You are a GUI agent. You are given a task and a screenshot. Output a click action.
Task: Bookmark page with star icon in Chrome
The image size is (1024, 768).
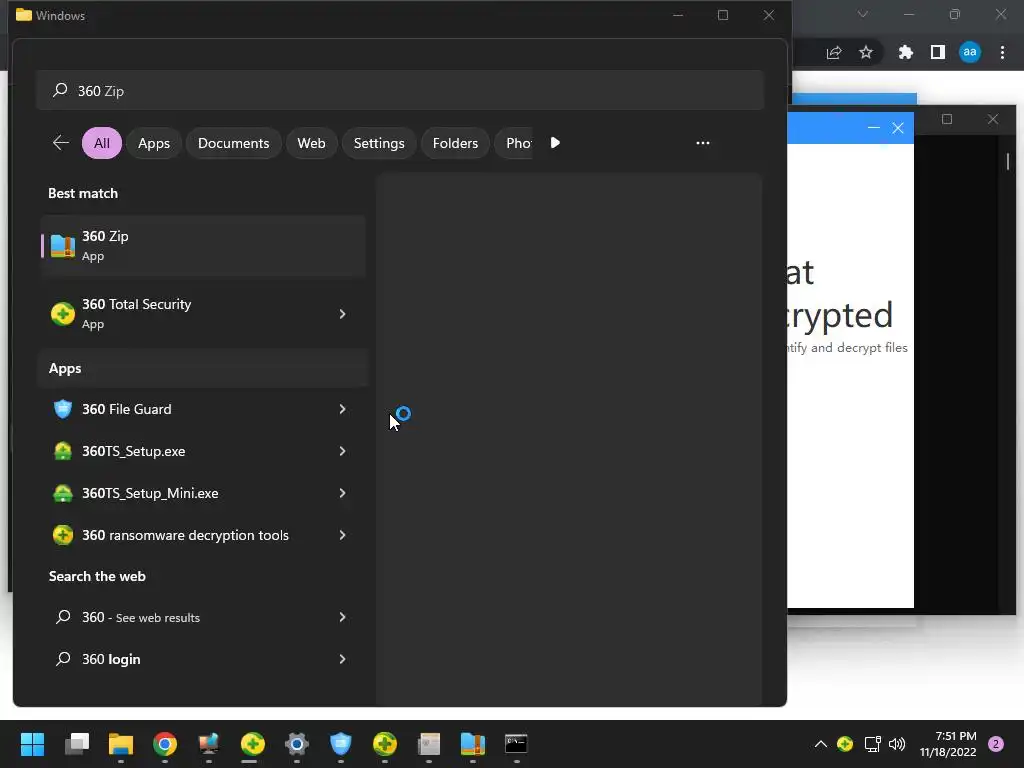point(866,52)
